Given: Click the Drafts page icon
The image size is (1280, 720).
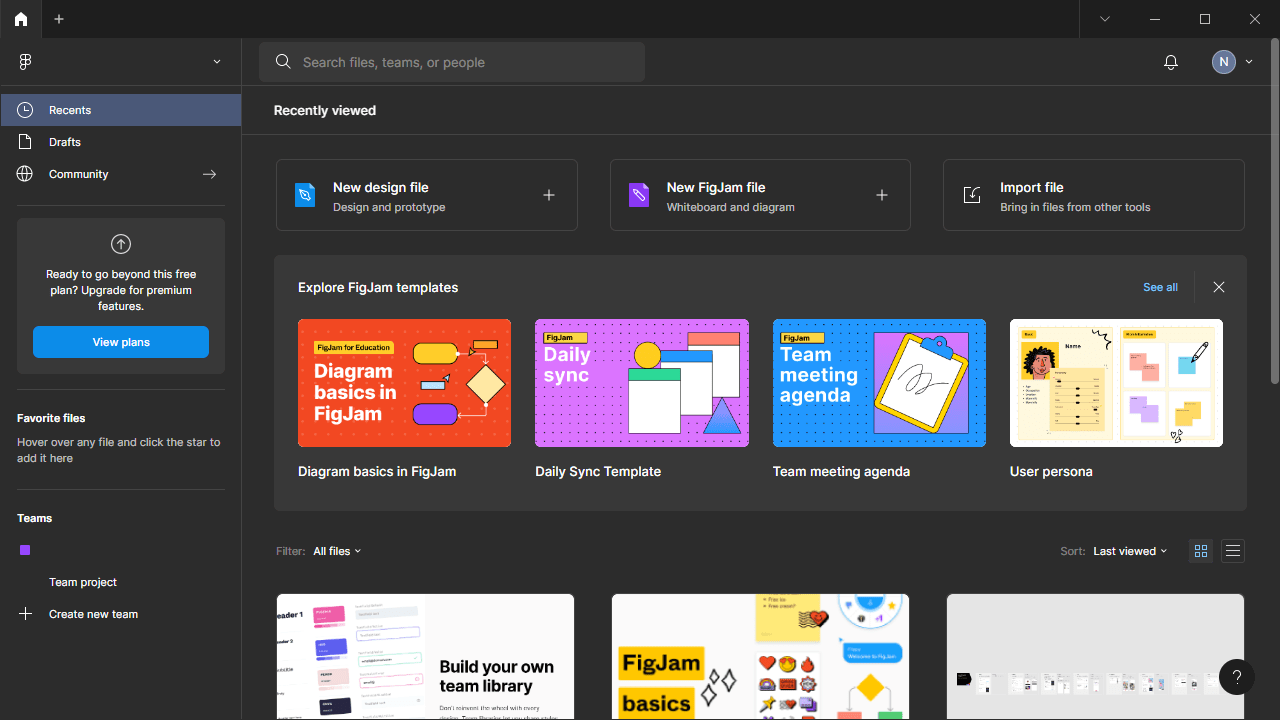Looking at the screenshot, I should pos(25,142).
